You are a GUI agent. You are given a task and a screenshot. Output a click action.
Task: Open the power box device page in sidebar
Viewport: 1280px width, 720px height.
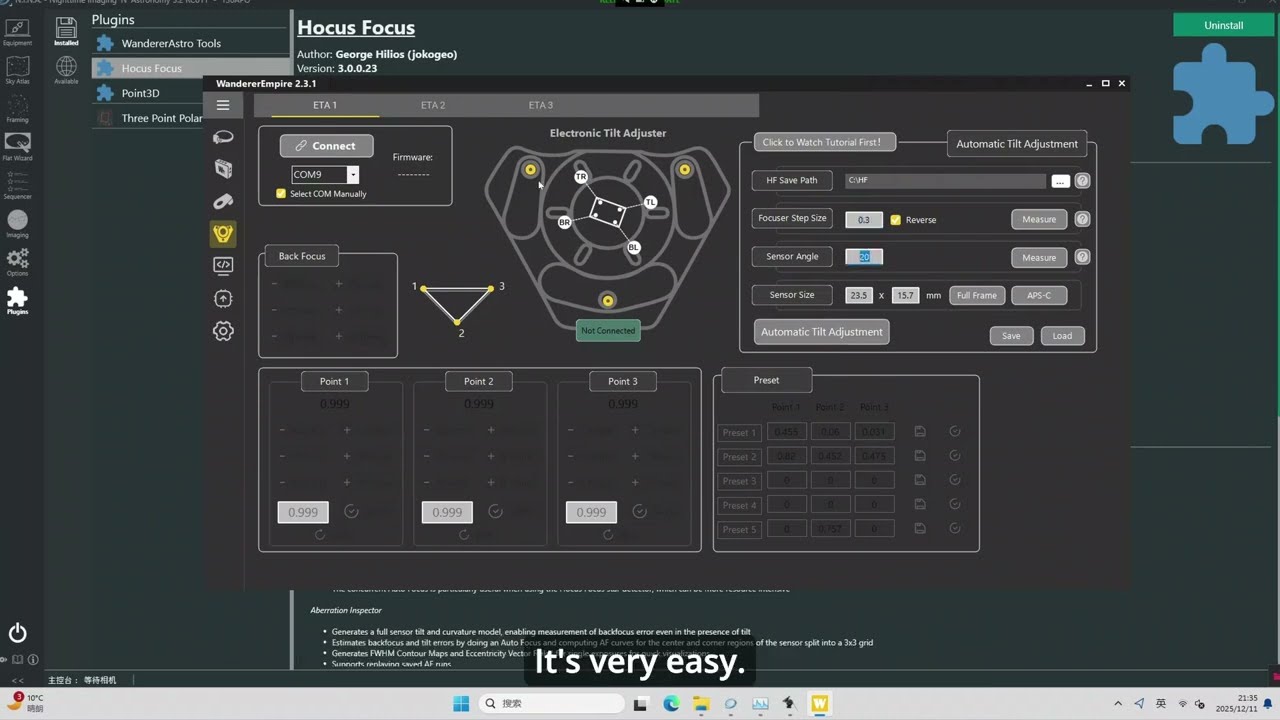click(x=223, y=169)
